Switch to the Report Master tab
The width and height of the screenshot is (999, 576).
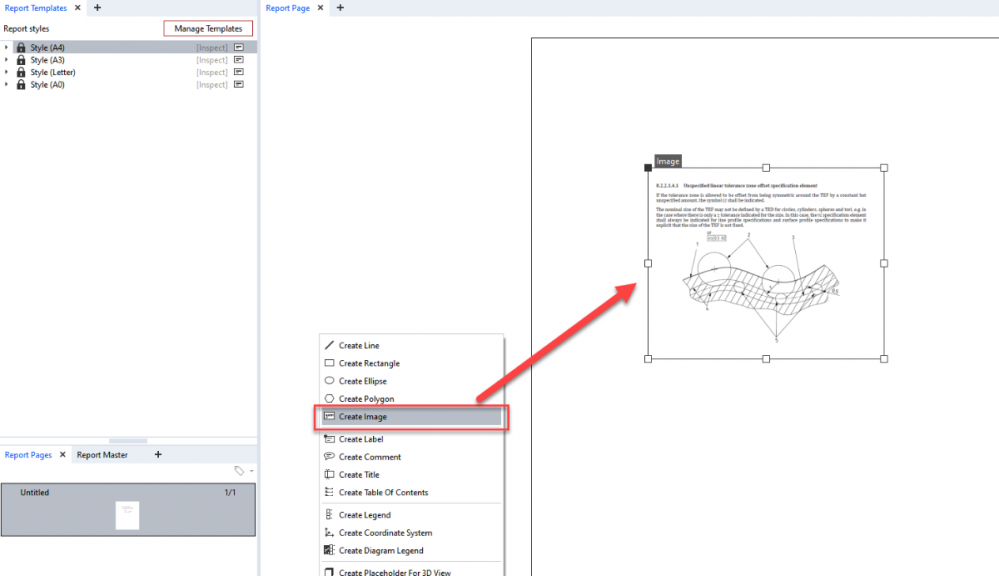click(x=102, y=455)
